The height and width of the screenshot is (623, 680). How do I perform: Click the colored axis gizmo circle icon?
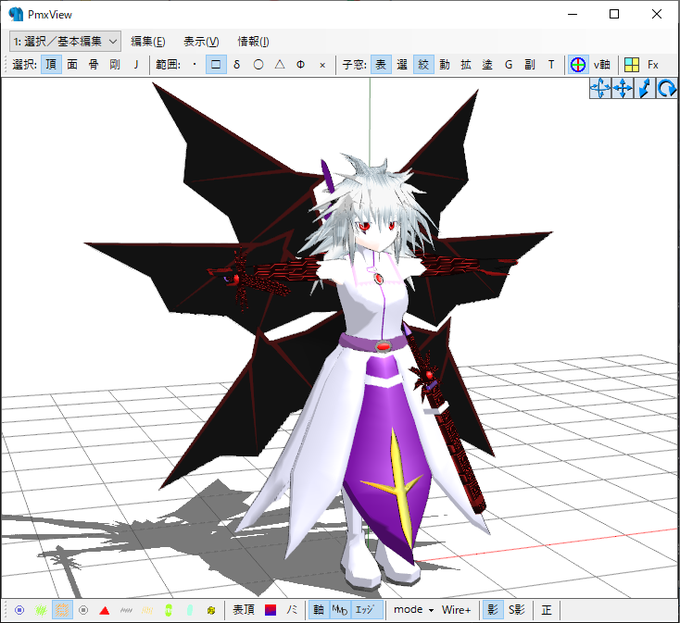pyautogui.click(x=578, y=65)
